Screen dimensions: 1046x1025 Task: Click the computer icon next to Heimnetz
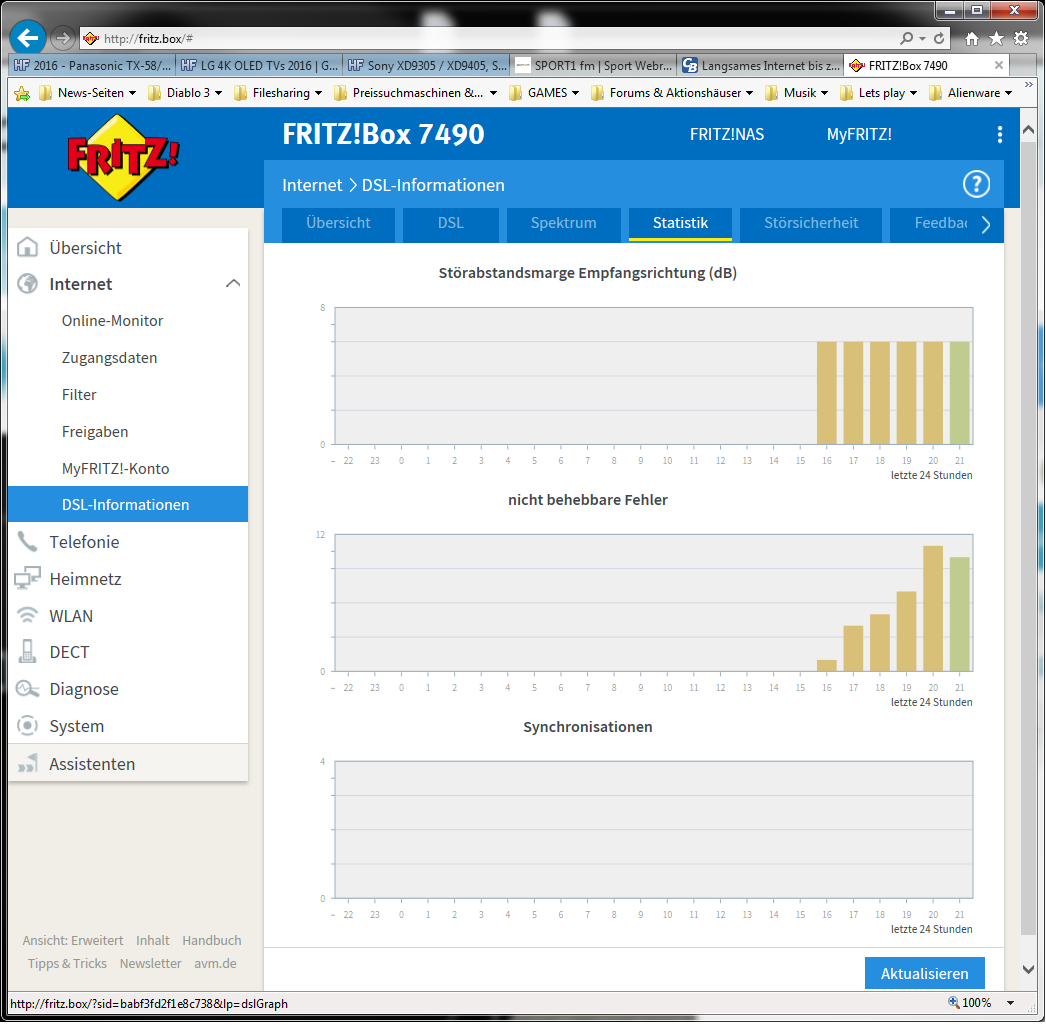(27, 578)
